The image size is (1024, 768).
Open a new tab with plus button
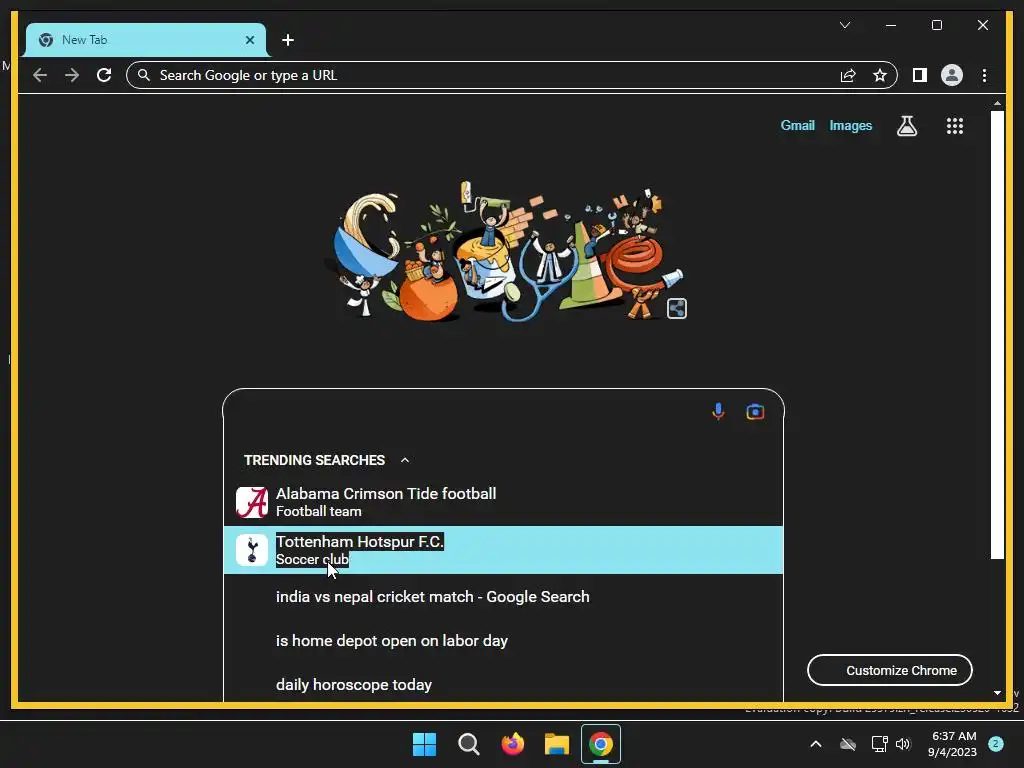pyautogui.click(x=287, y=40)
